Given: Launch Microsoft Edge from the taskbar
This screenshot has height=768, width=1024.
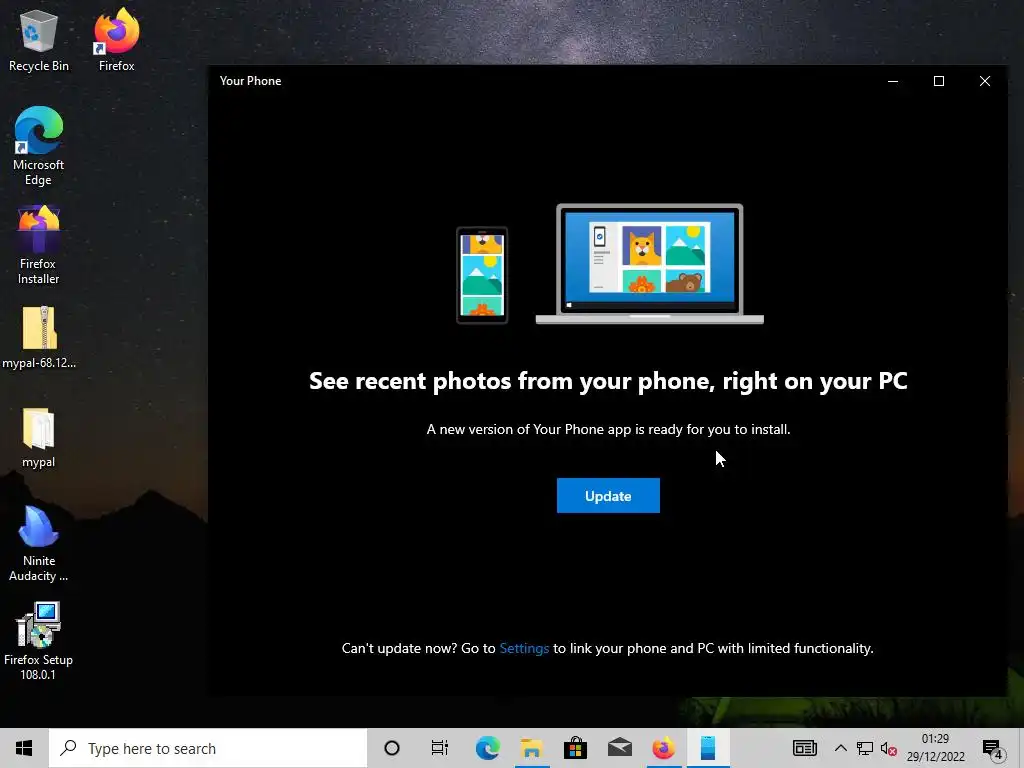Looking at the screenshot, I should pyautogui.click(x=487, y=748).
